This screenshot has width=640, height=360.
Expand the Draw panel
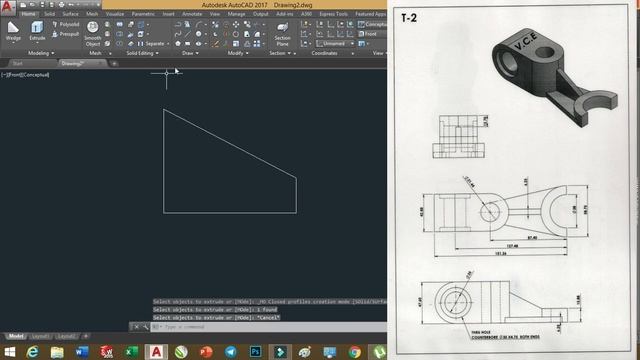190,53
